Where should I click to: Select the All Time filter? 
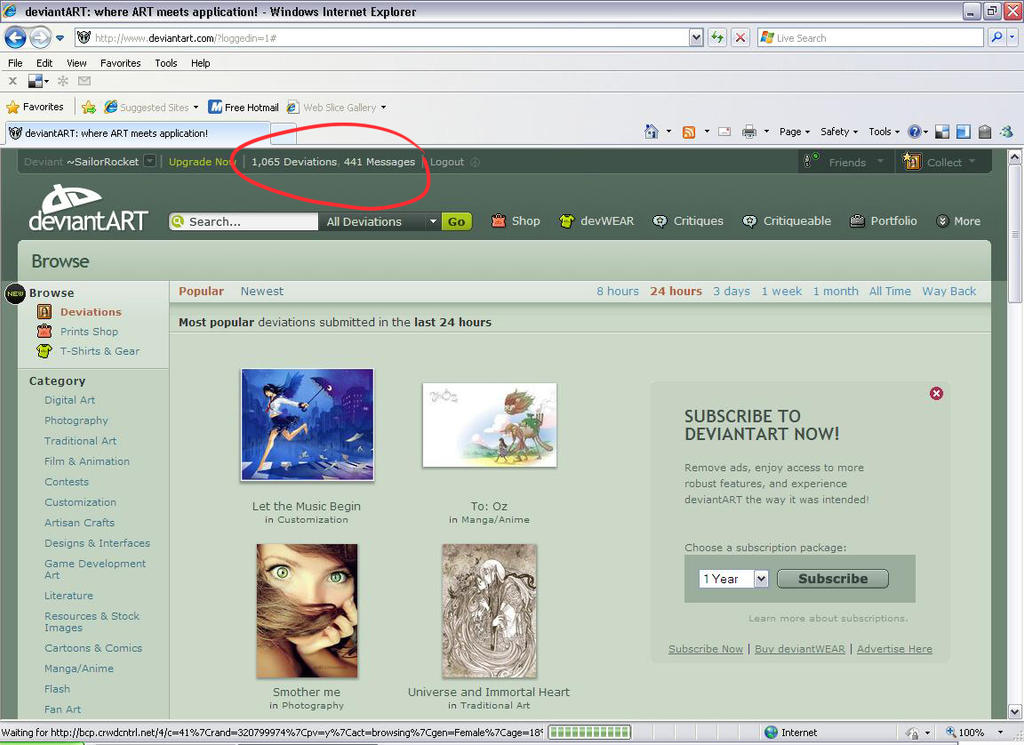point(889,291)
